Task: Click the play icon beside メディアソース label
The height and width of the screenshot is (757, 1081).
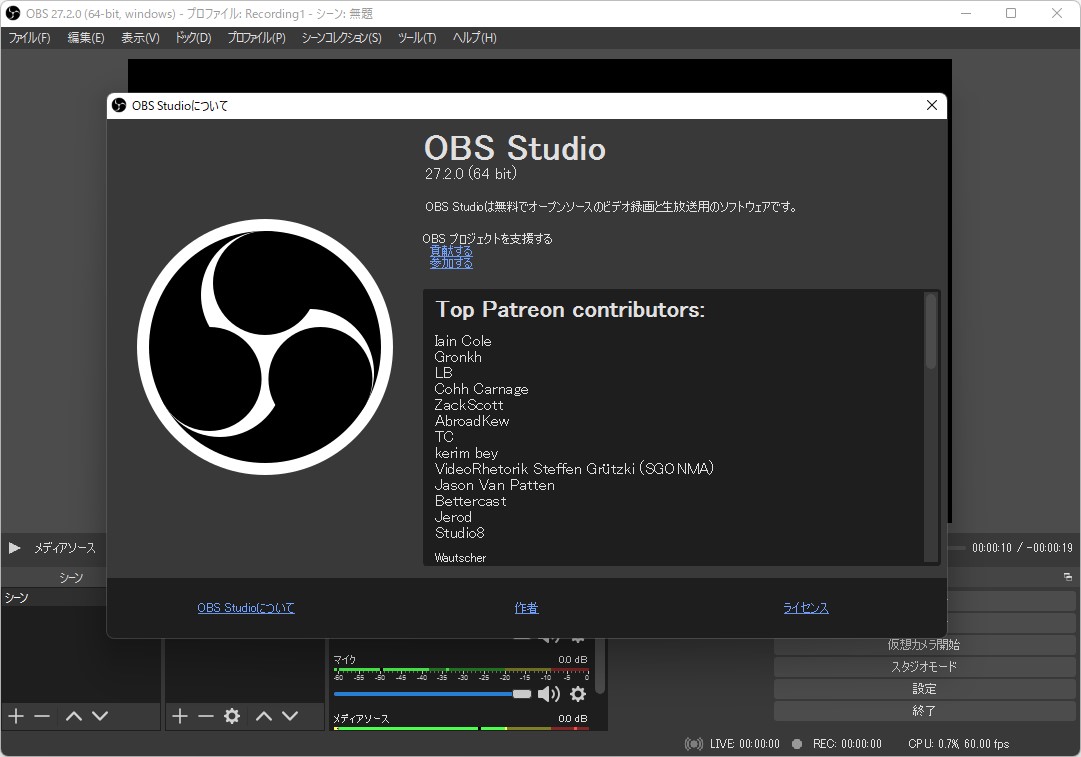Action: pos(14,548)
